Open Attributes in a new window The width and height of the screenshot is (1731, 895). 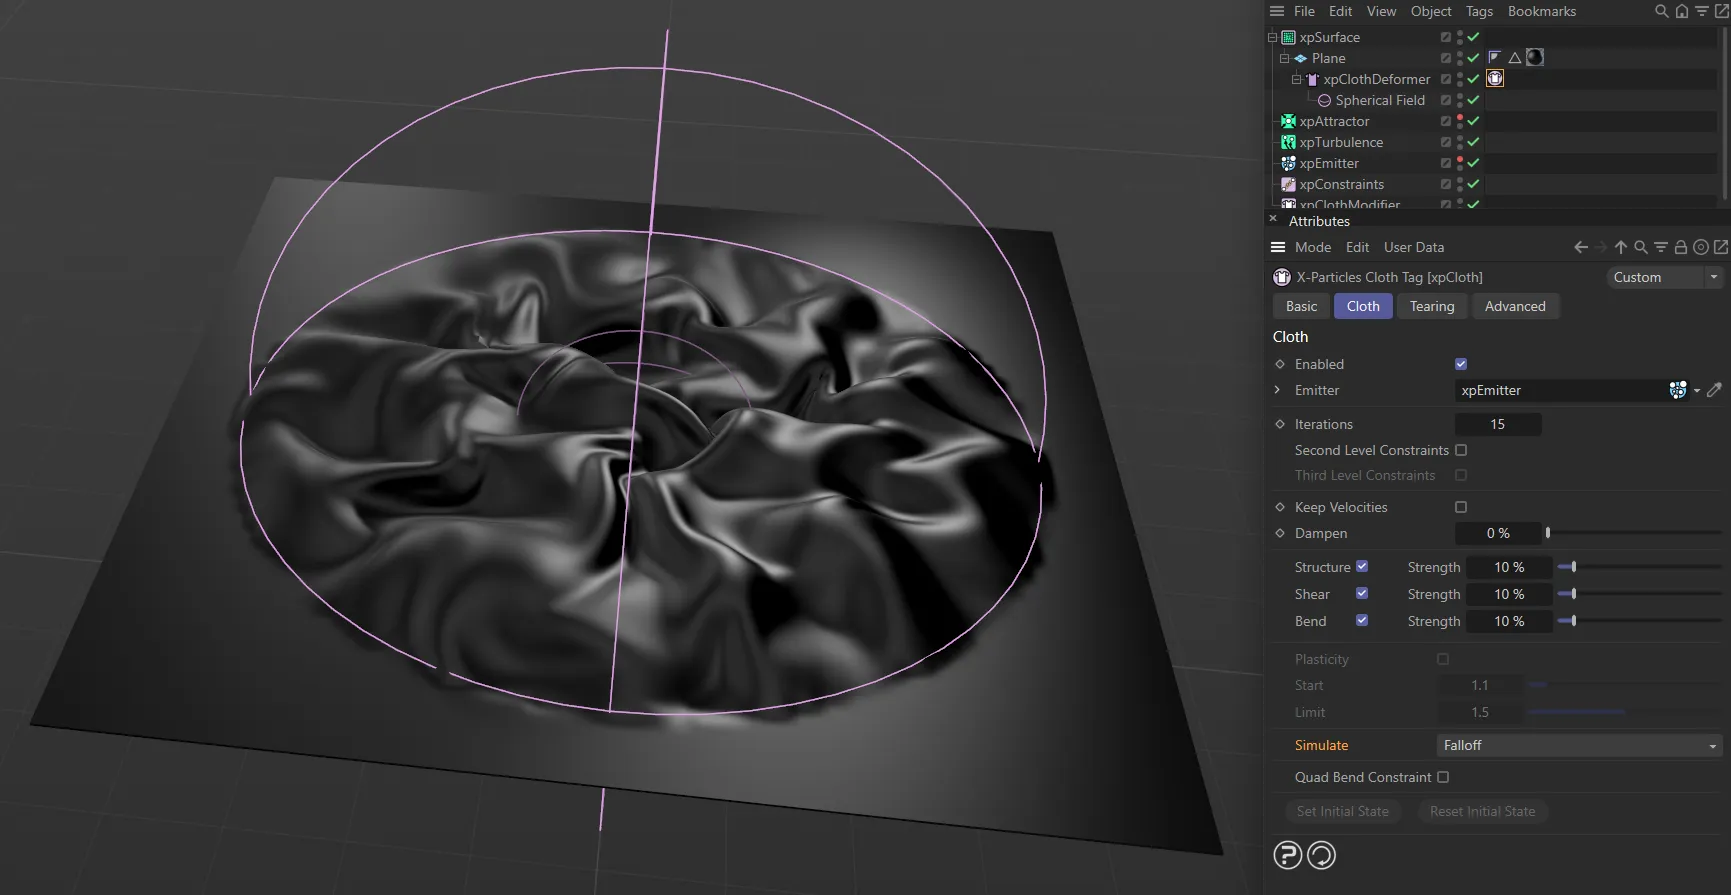tap(1721, 247)
